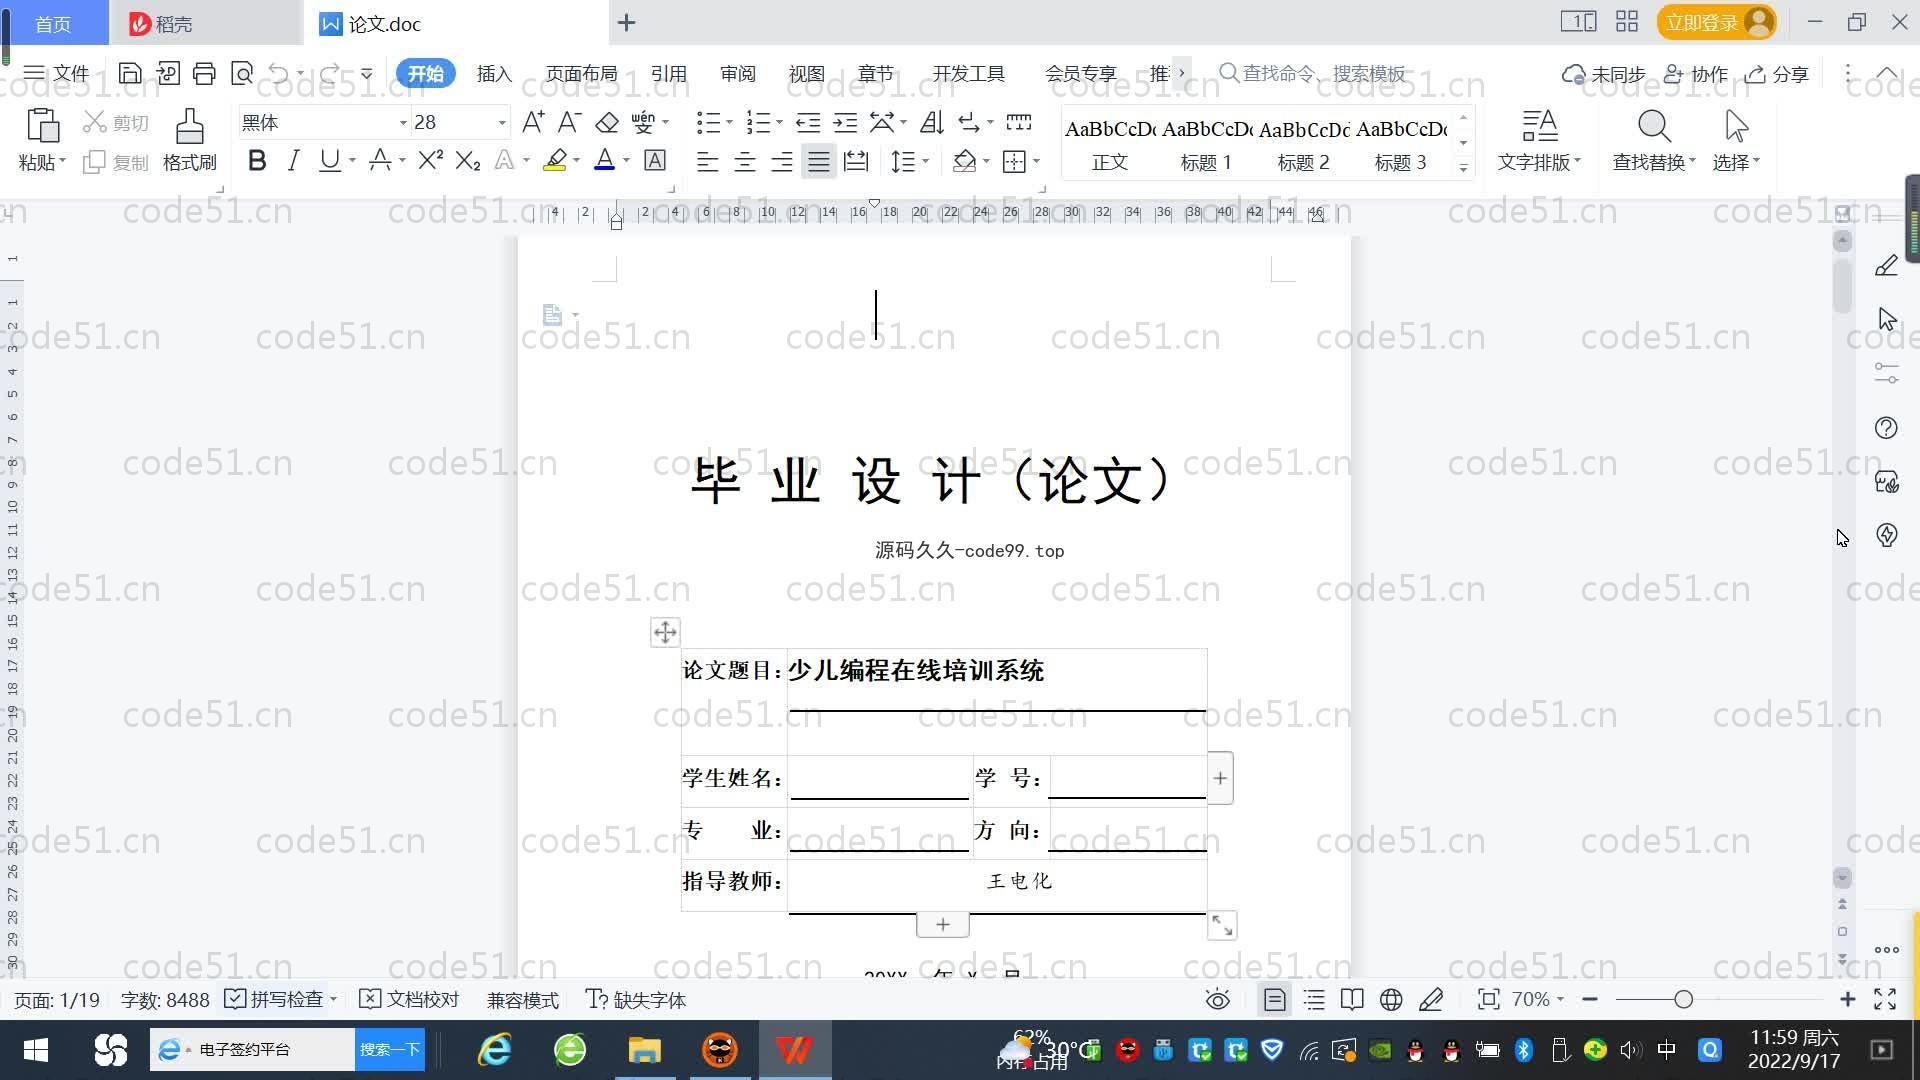Image resolution: width=1920 pixels, height=1080 pixels.
Task: Click the Print icon
Action: (x=204, y=73)
